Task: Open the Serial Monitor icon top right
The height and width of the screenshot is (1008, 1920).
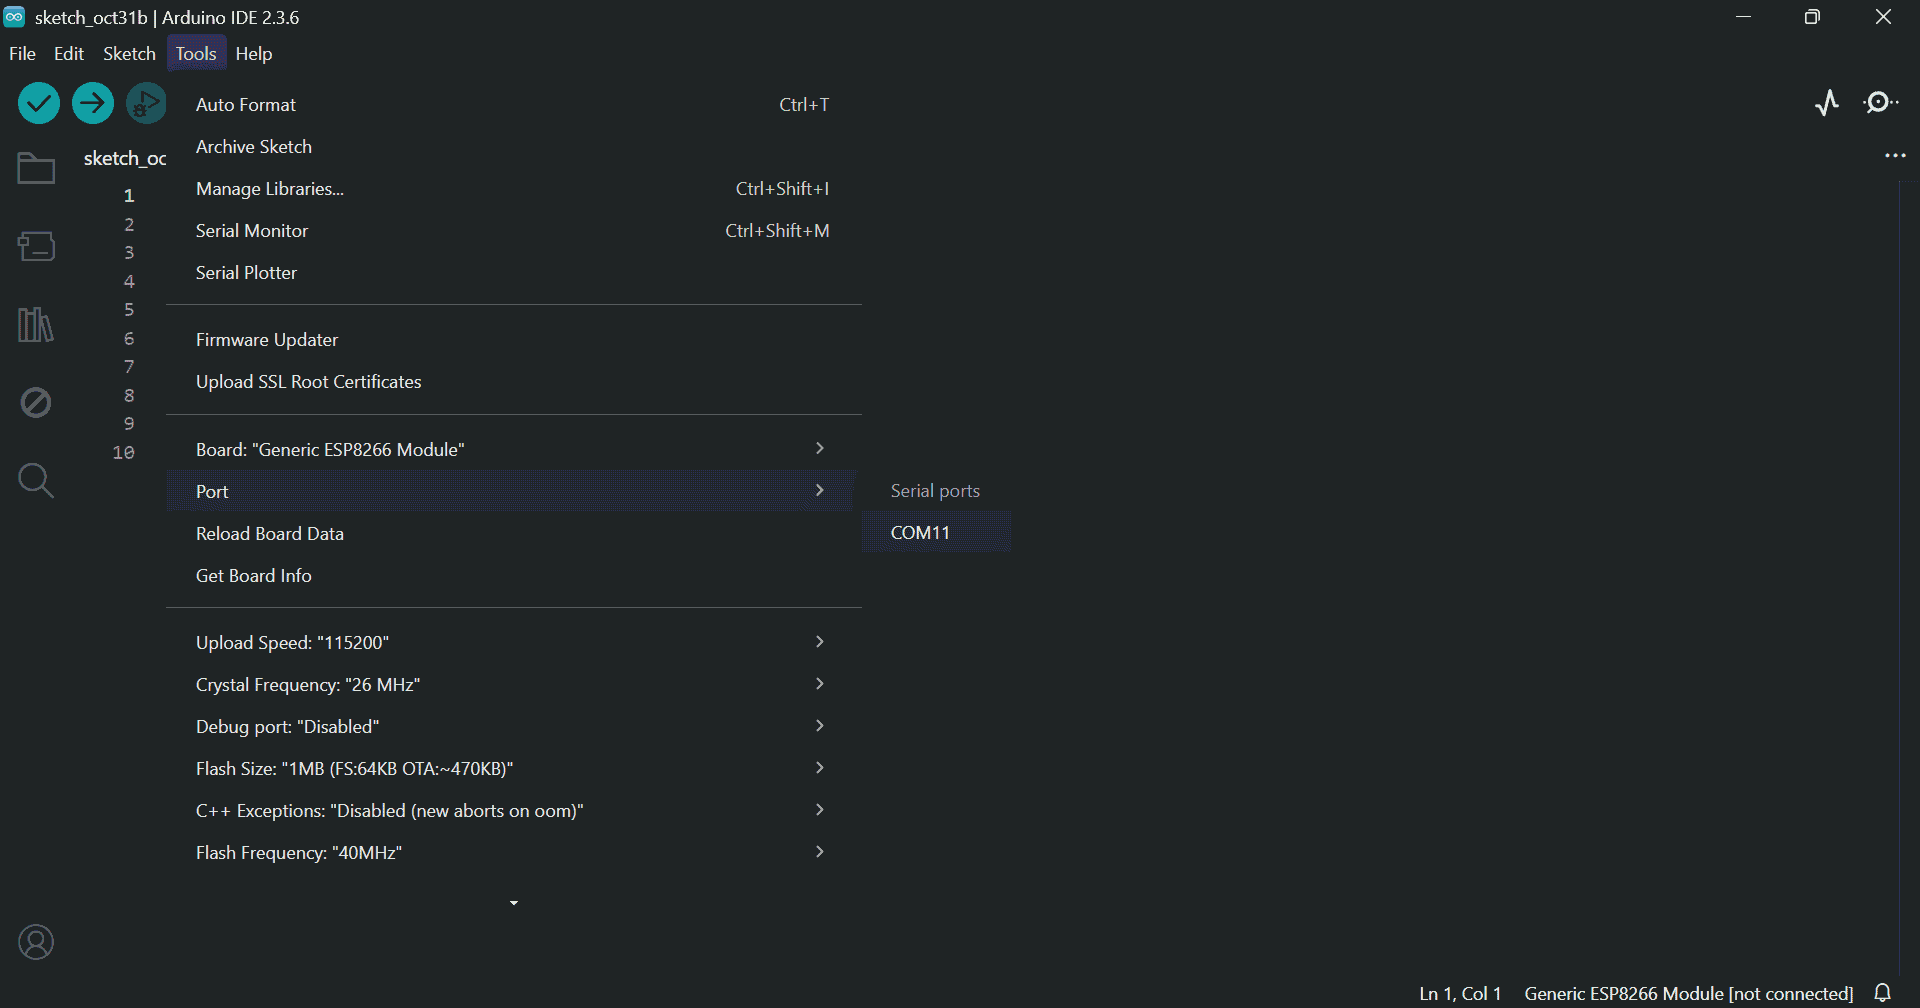Action: (x=1880, y=102)
